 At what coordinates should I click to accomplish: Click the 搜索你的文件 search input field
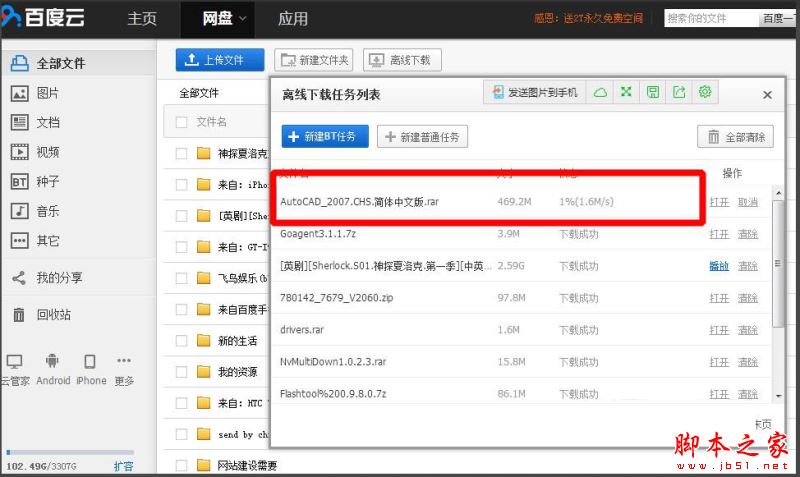pyautogui.click(x=711, y=18)
